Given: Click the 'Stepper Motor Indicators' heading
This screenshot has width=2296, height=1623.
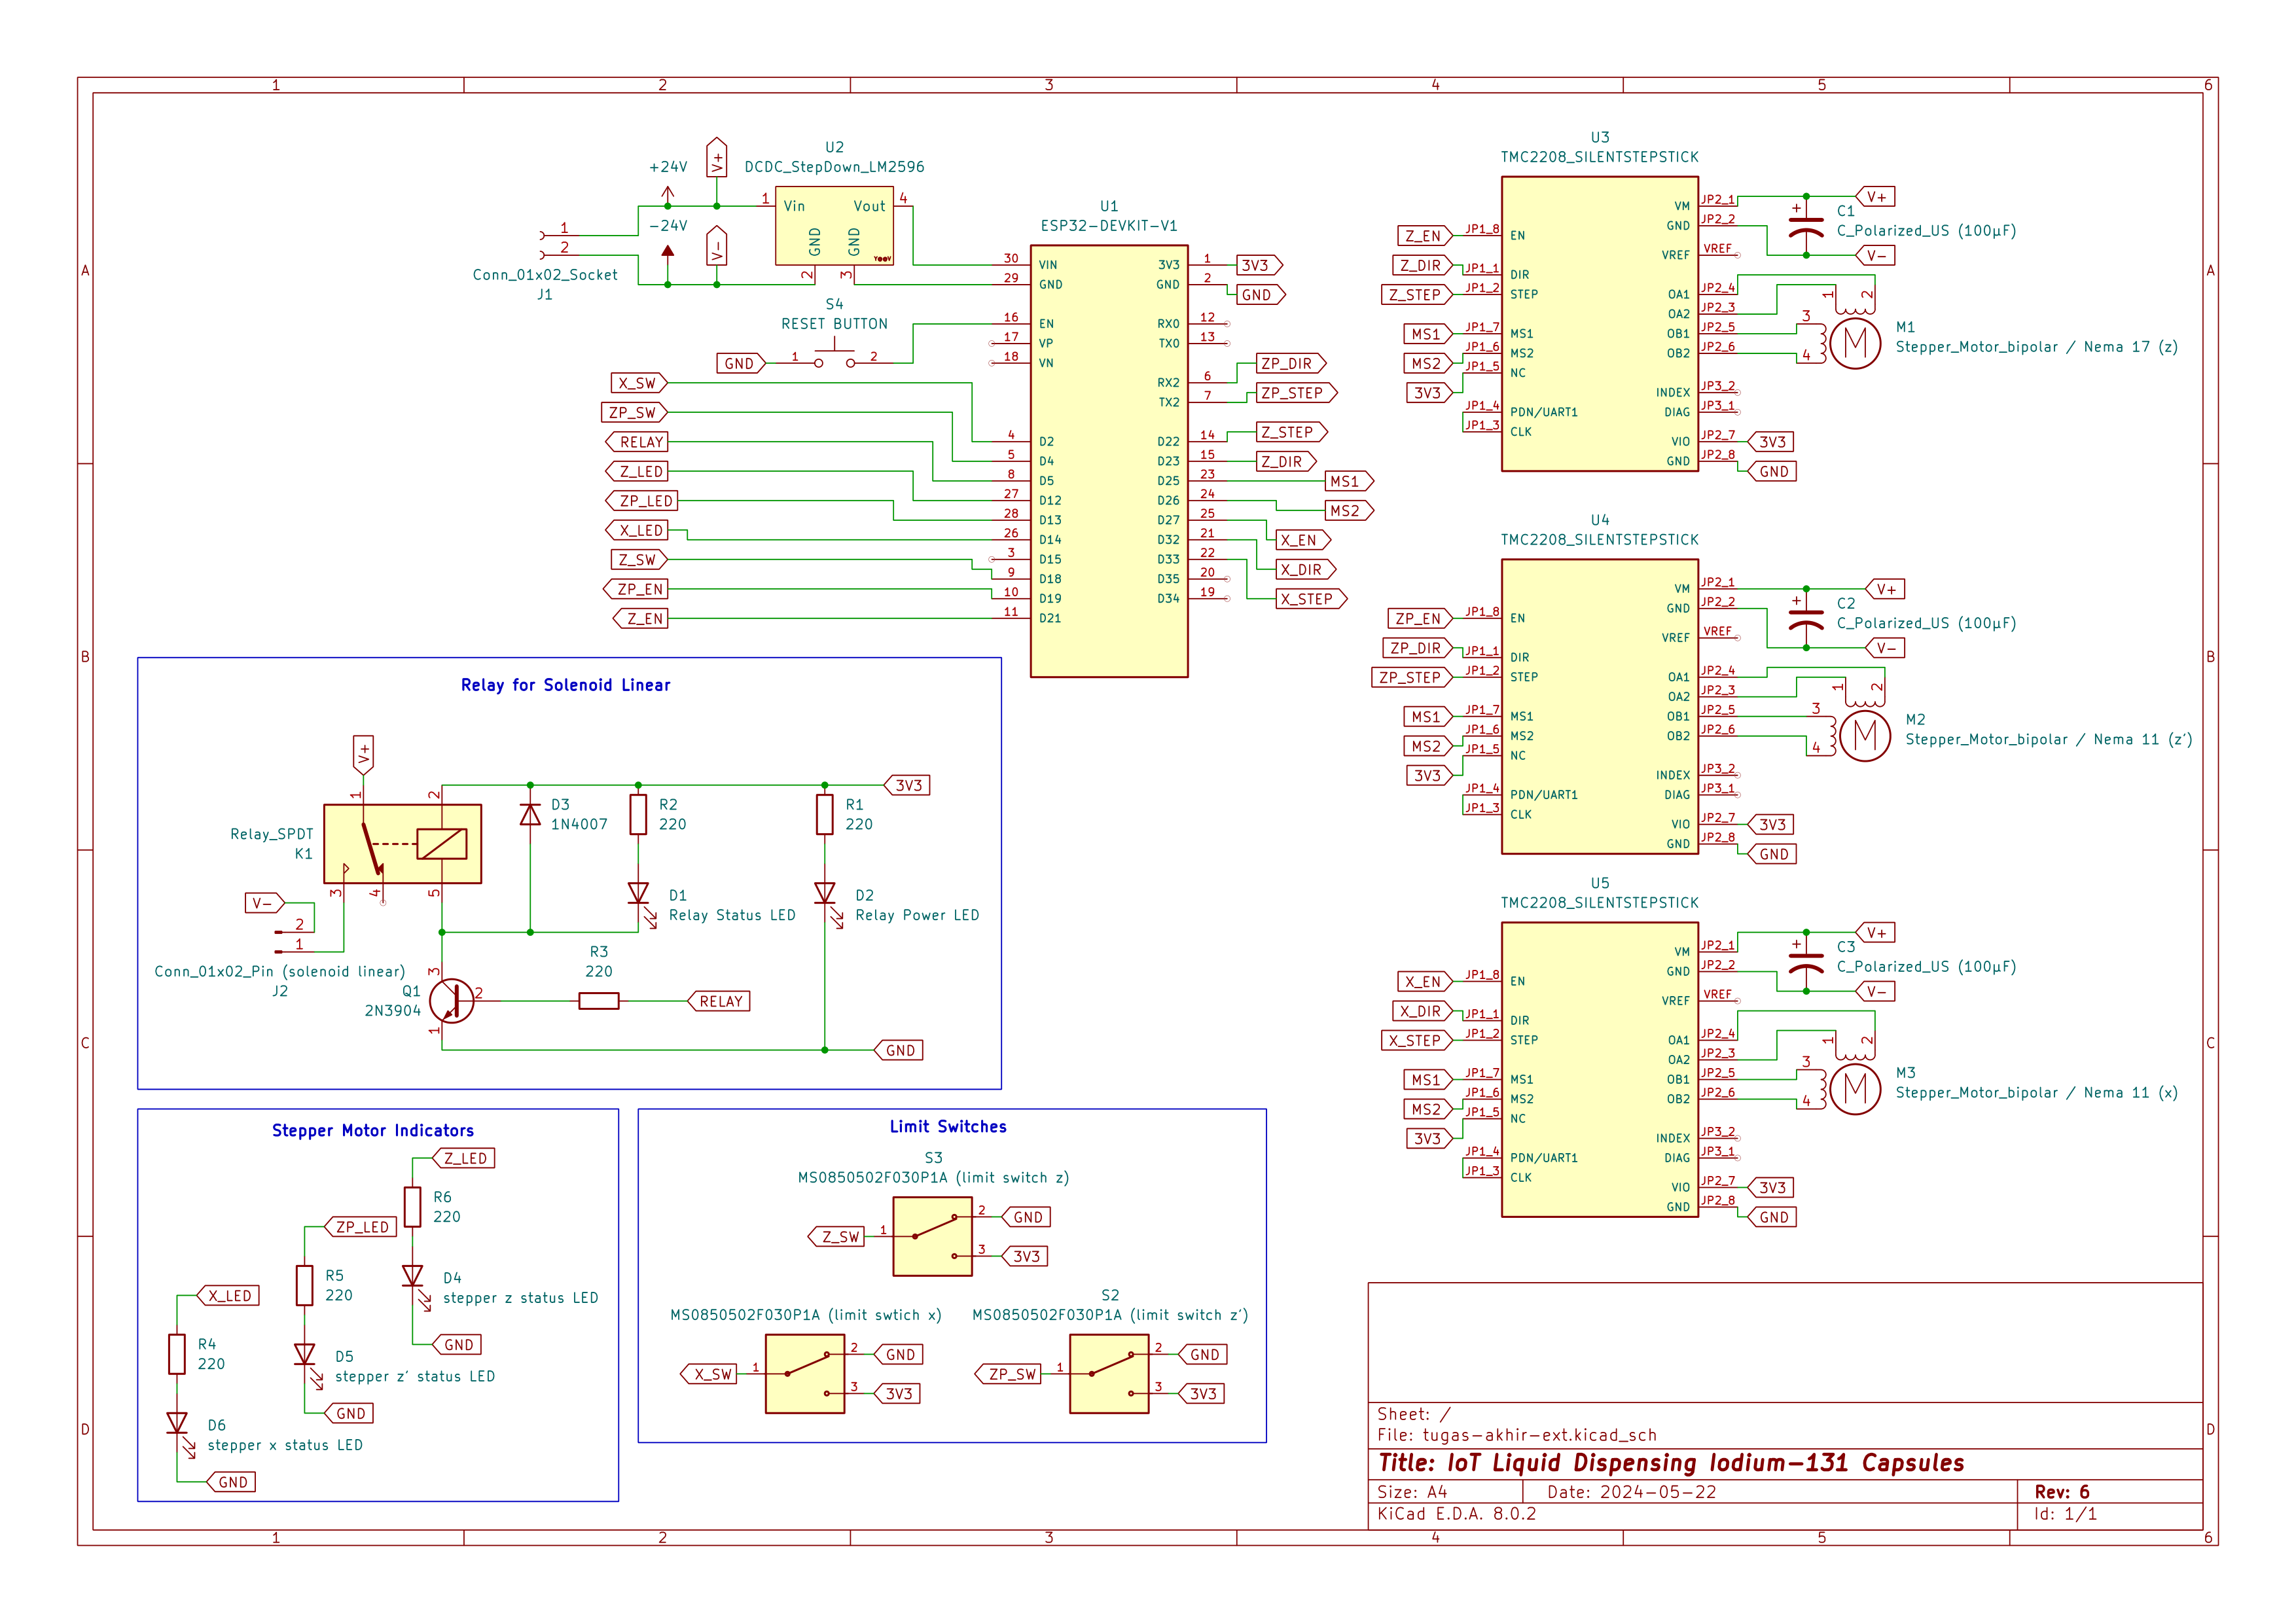Looking at the screenshot, I should tap(373, 1130).
